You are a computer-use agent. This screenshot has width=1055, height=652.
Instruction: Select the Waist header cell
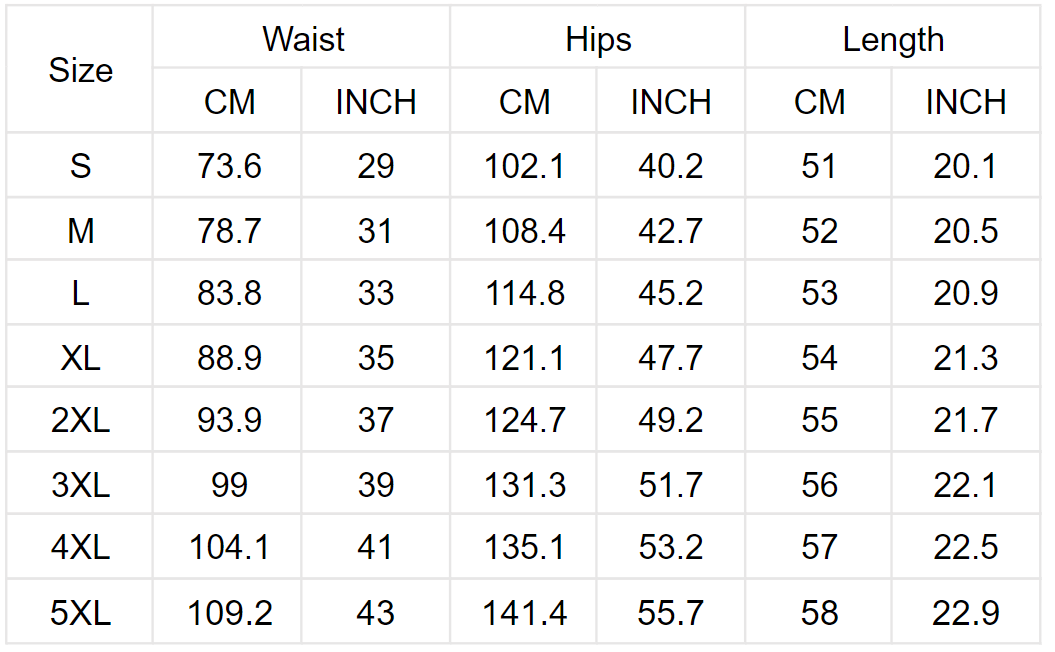tap(301, 38)
